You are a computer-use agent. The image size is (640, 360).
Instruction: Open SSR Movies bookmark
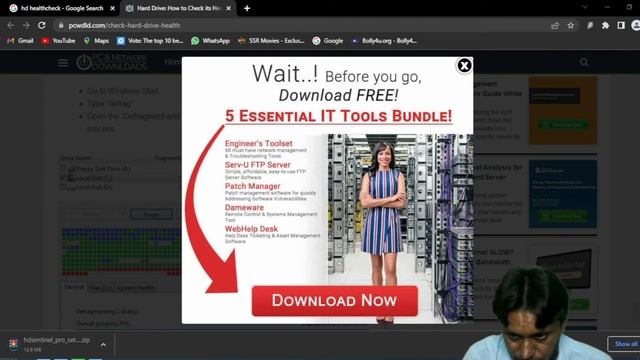coord(271,41)
